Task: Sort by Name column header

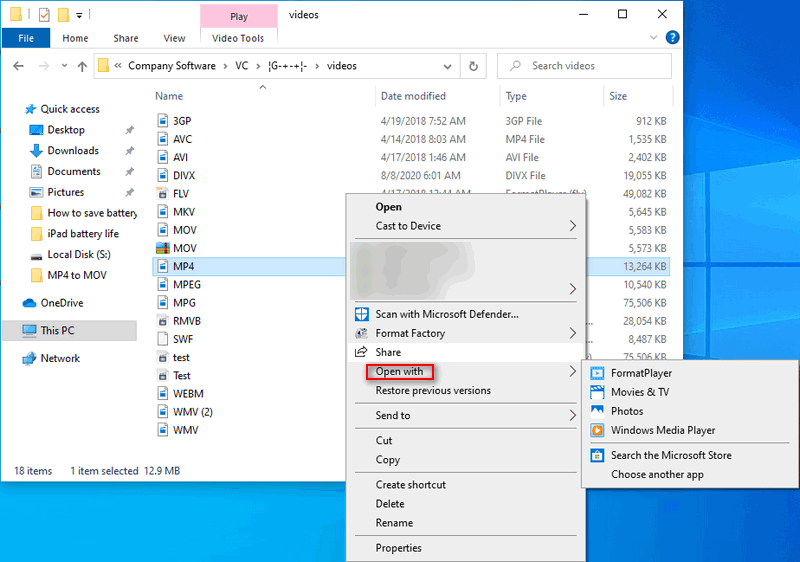Action: pos(169,96)
